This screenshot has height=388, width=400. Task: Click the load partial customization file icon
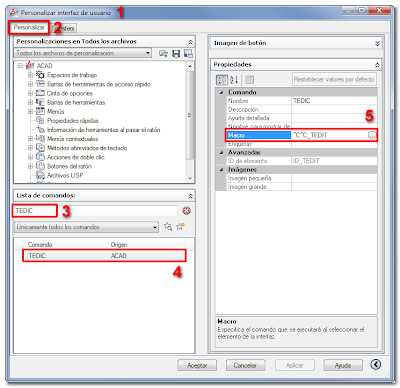(x=163, y=53)
